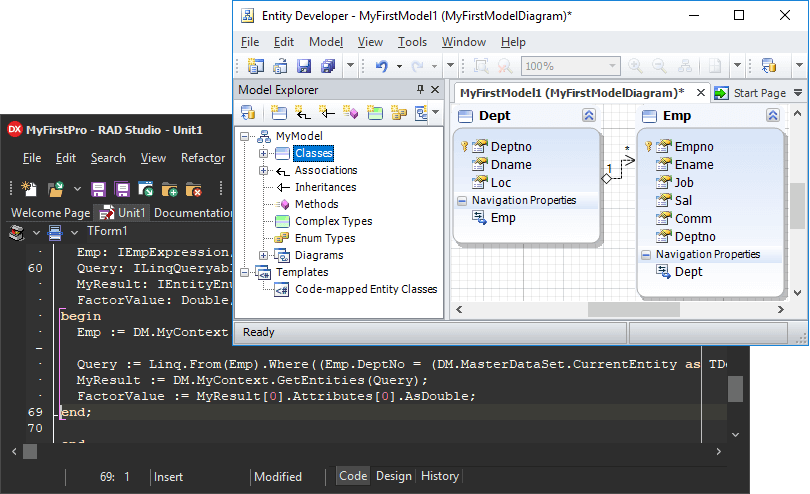Image resolution: width=810 pixels, height=494 pixels.
Task: Close the MyFirstModel1 diagram tab
Action: pyautogui.click(x=700, y=93)
